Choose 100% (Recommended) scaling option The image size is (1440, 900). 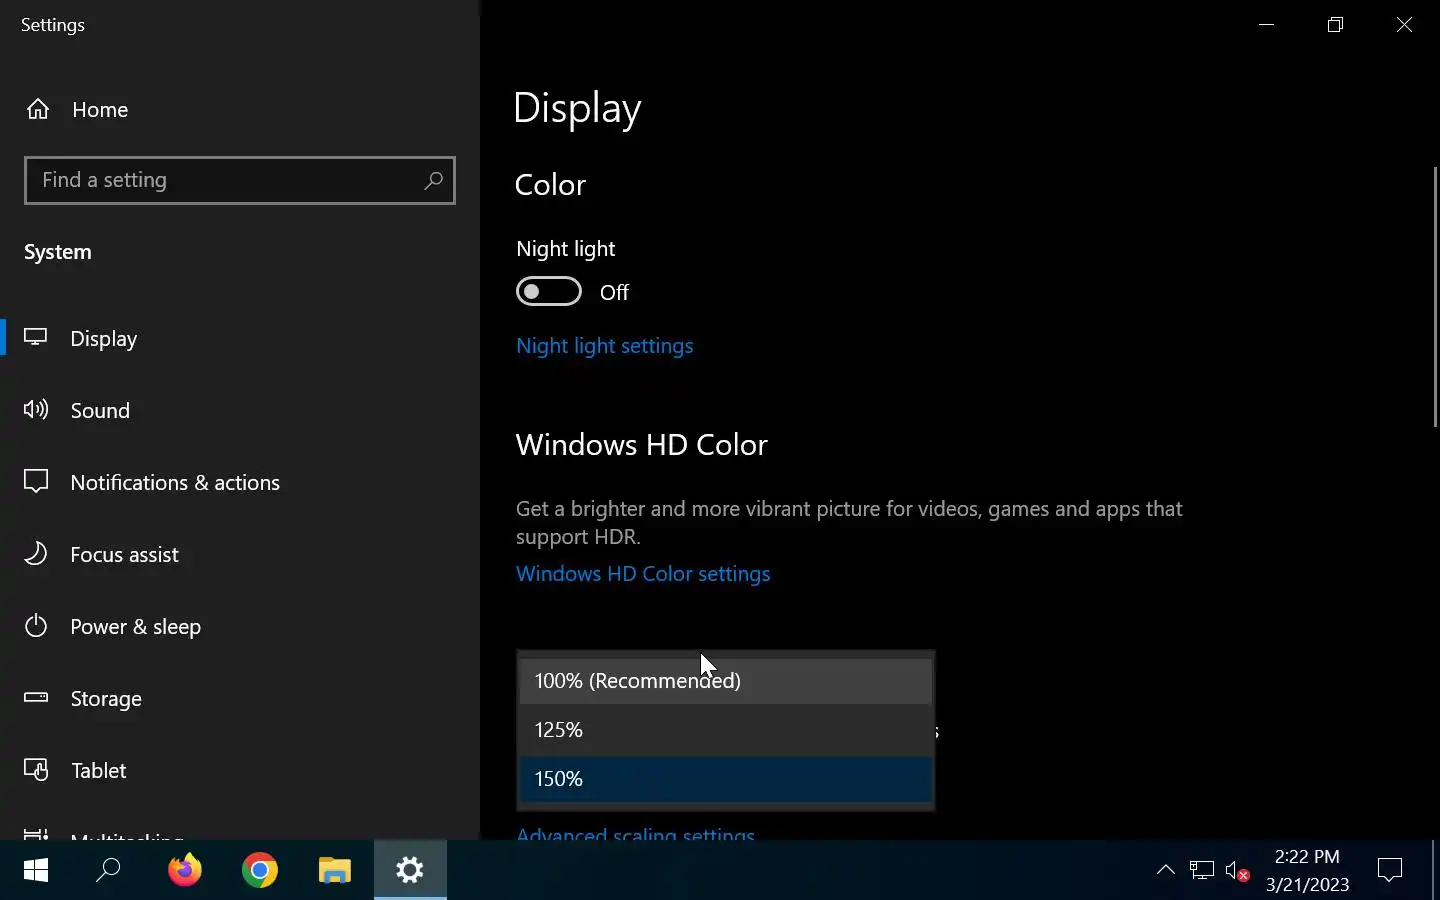tap(726, 681)
